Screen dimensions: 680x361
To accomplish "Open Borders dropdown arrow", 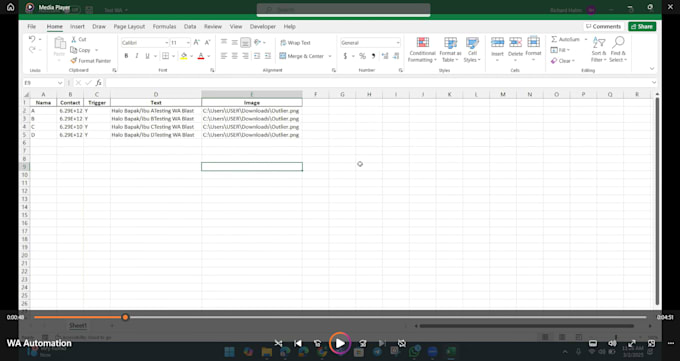I will click(x=173, y=56).
